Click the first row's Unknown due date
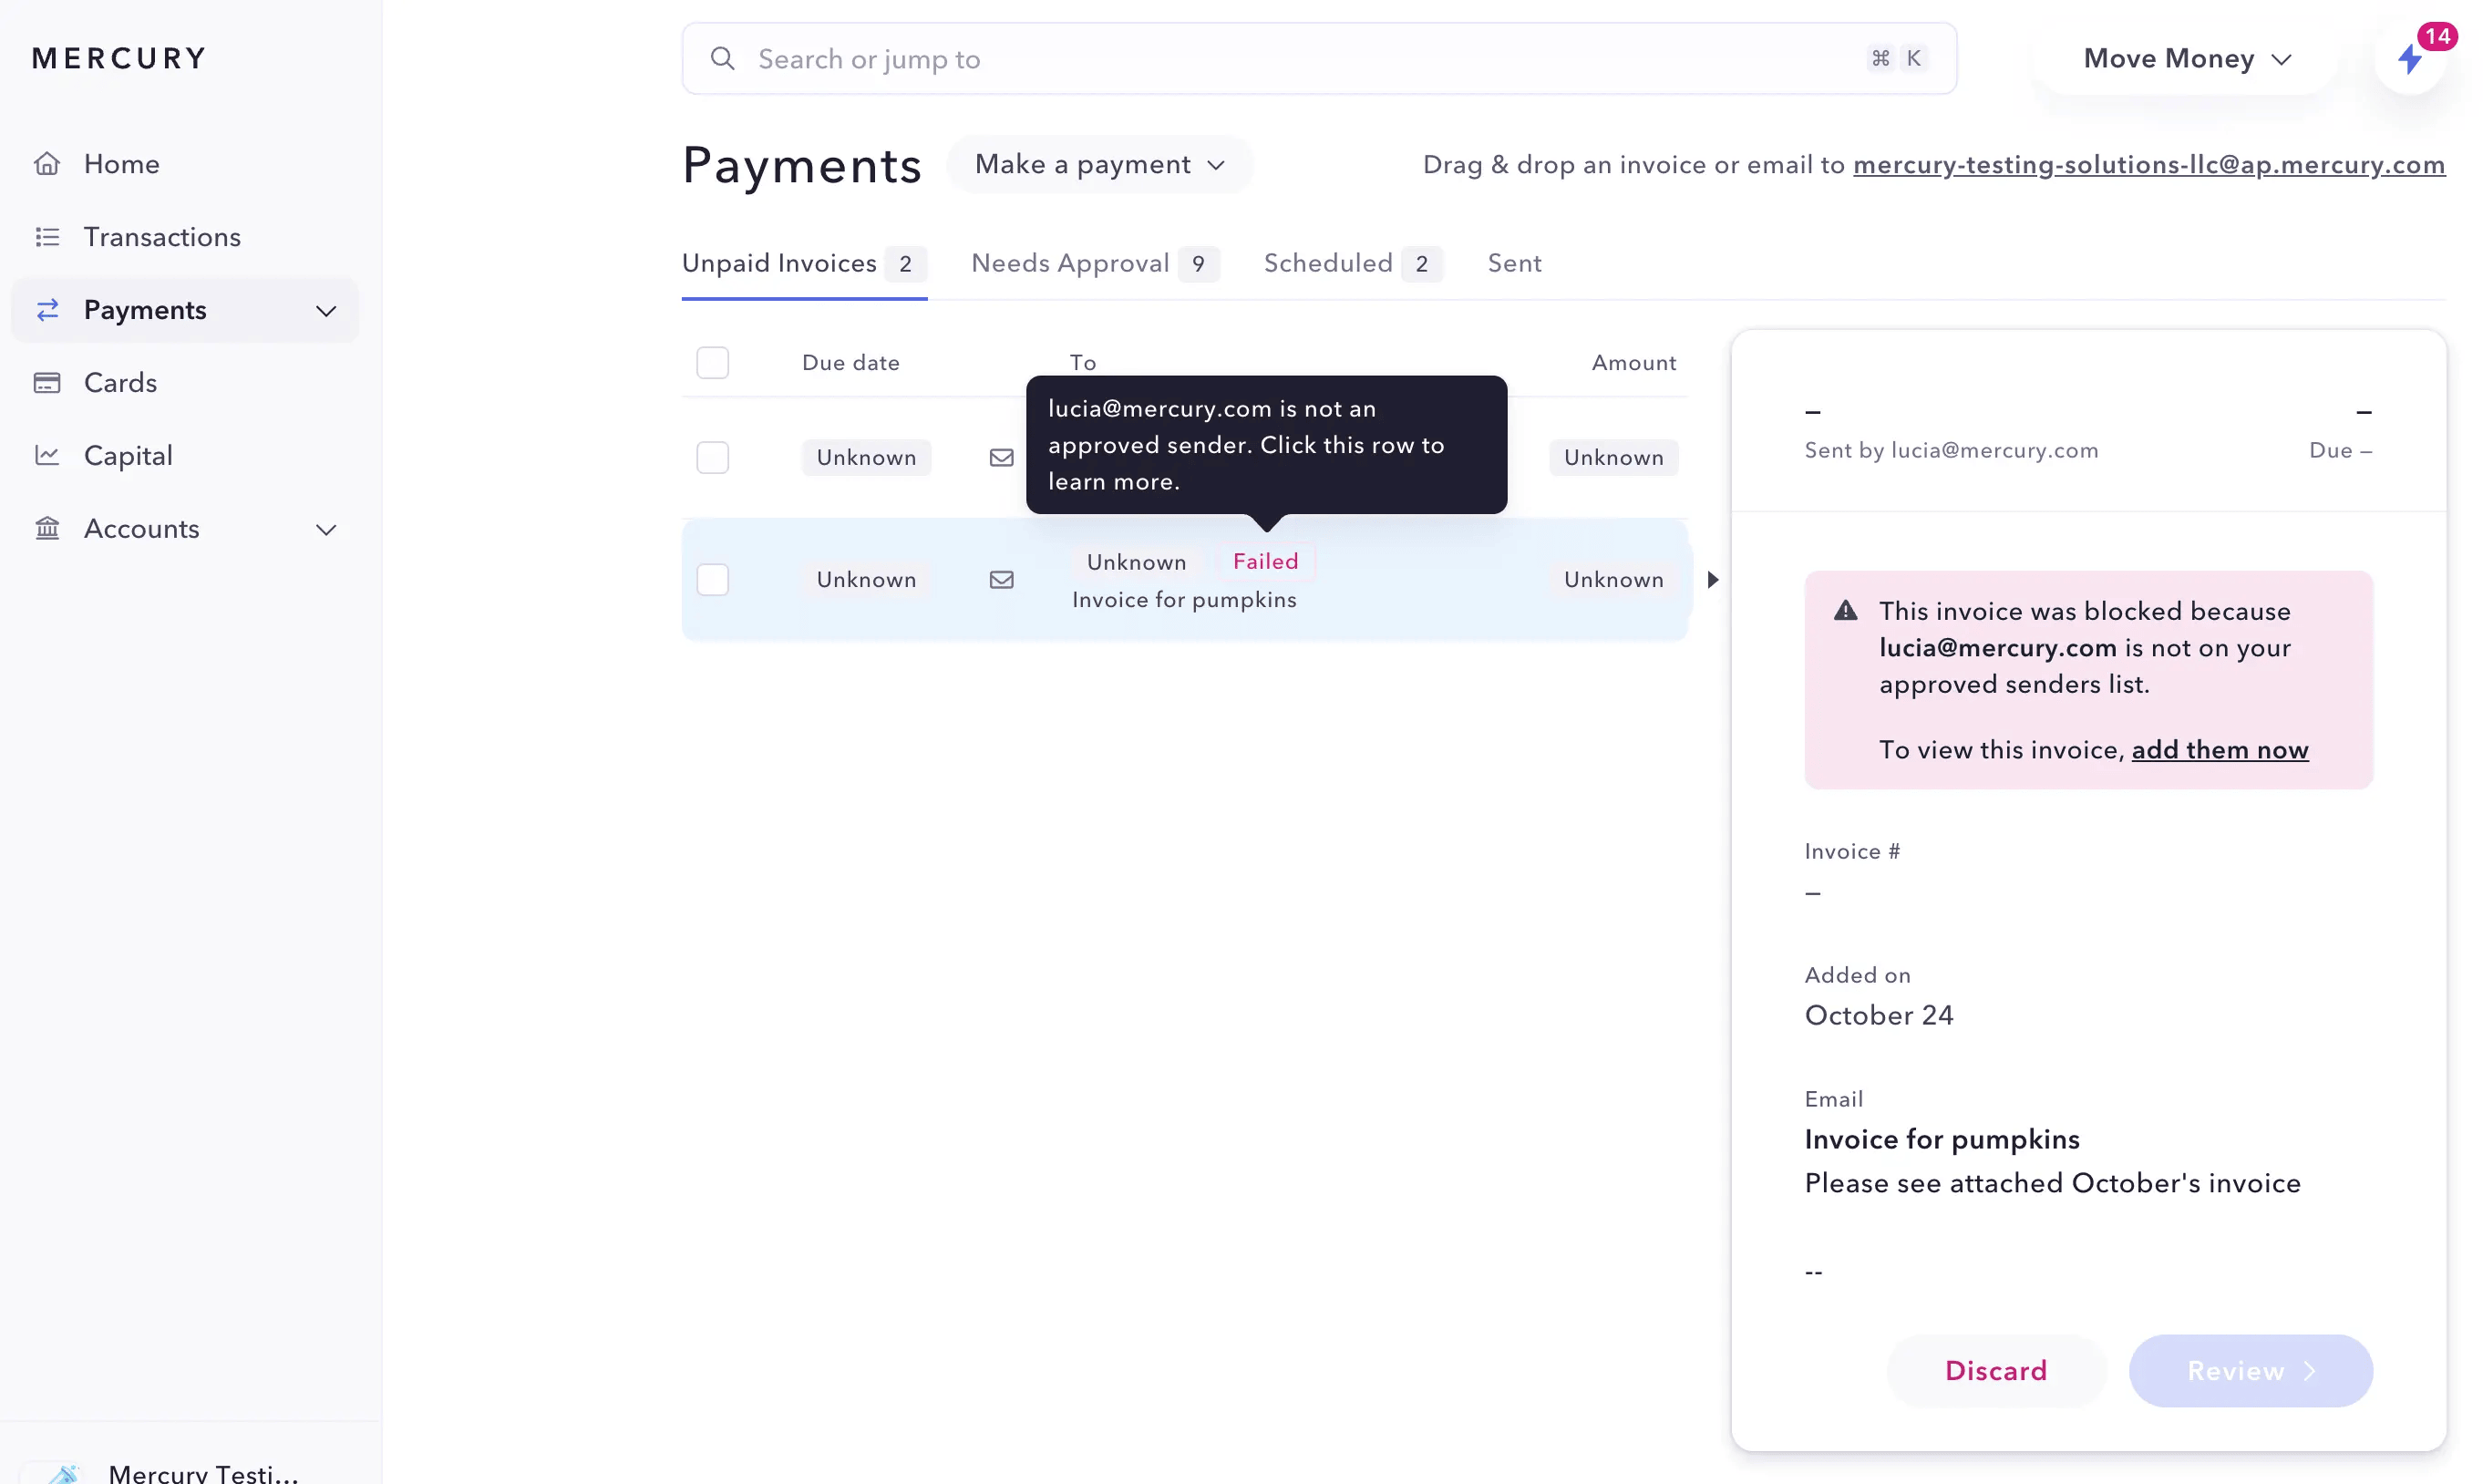2483x1484 pixels. pyautogui.click(x=866, y=457)
